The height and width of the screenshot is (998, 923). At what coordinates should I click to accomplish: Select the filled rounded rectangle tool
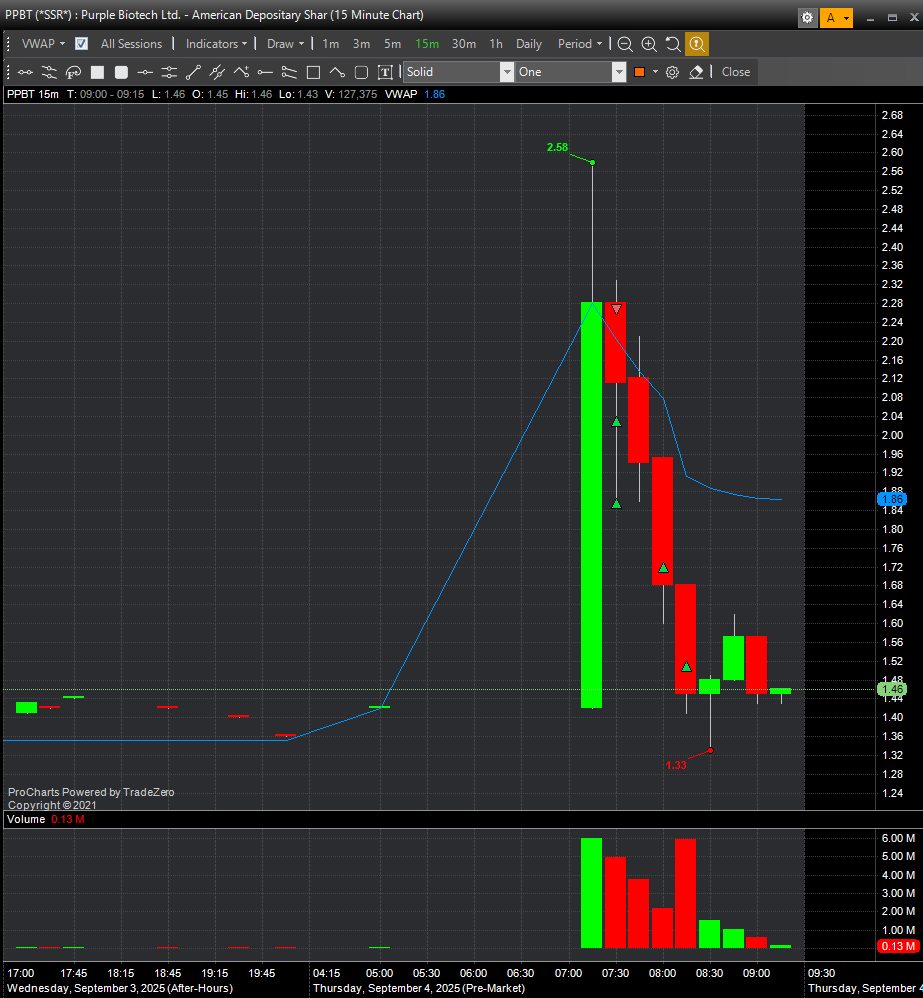tap(121, 72)
